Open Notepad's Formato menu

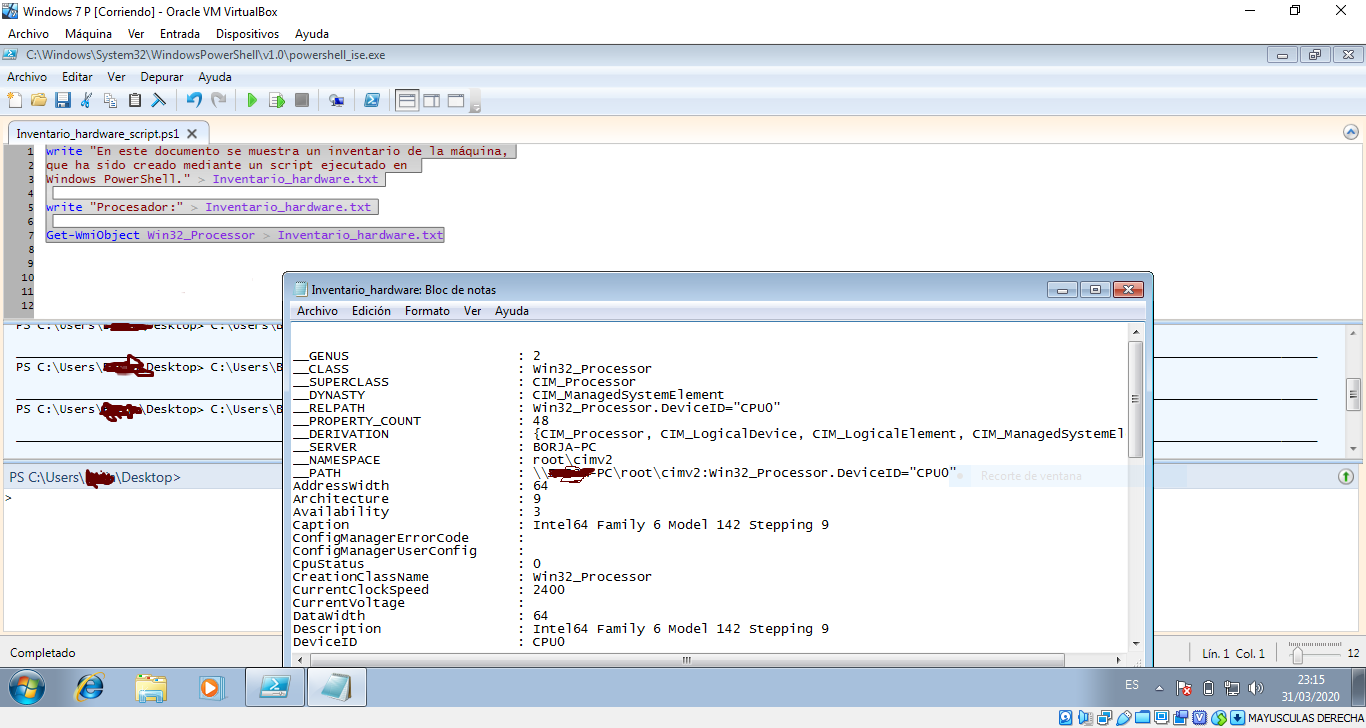click(x=427, y=311)
